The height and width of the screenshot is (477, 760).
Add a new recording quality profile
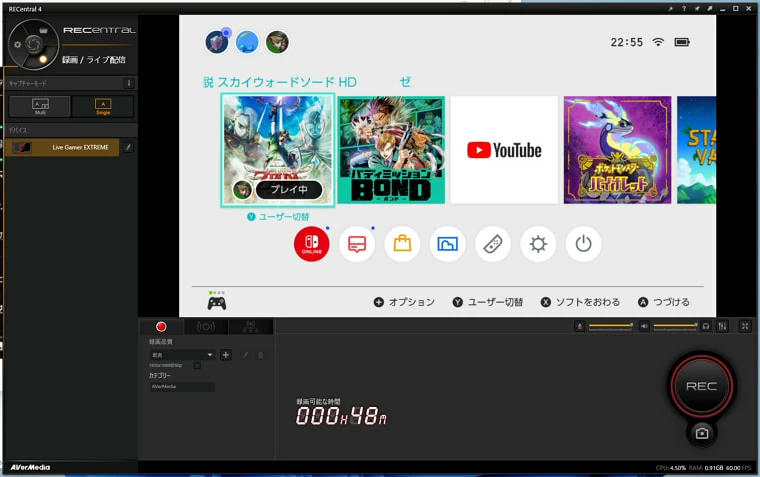point(225,355)
